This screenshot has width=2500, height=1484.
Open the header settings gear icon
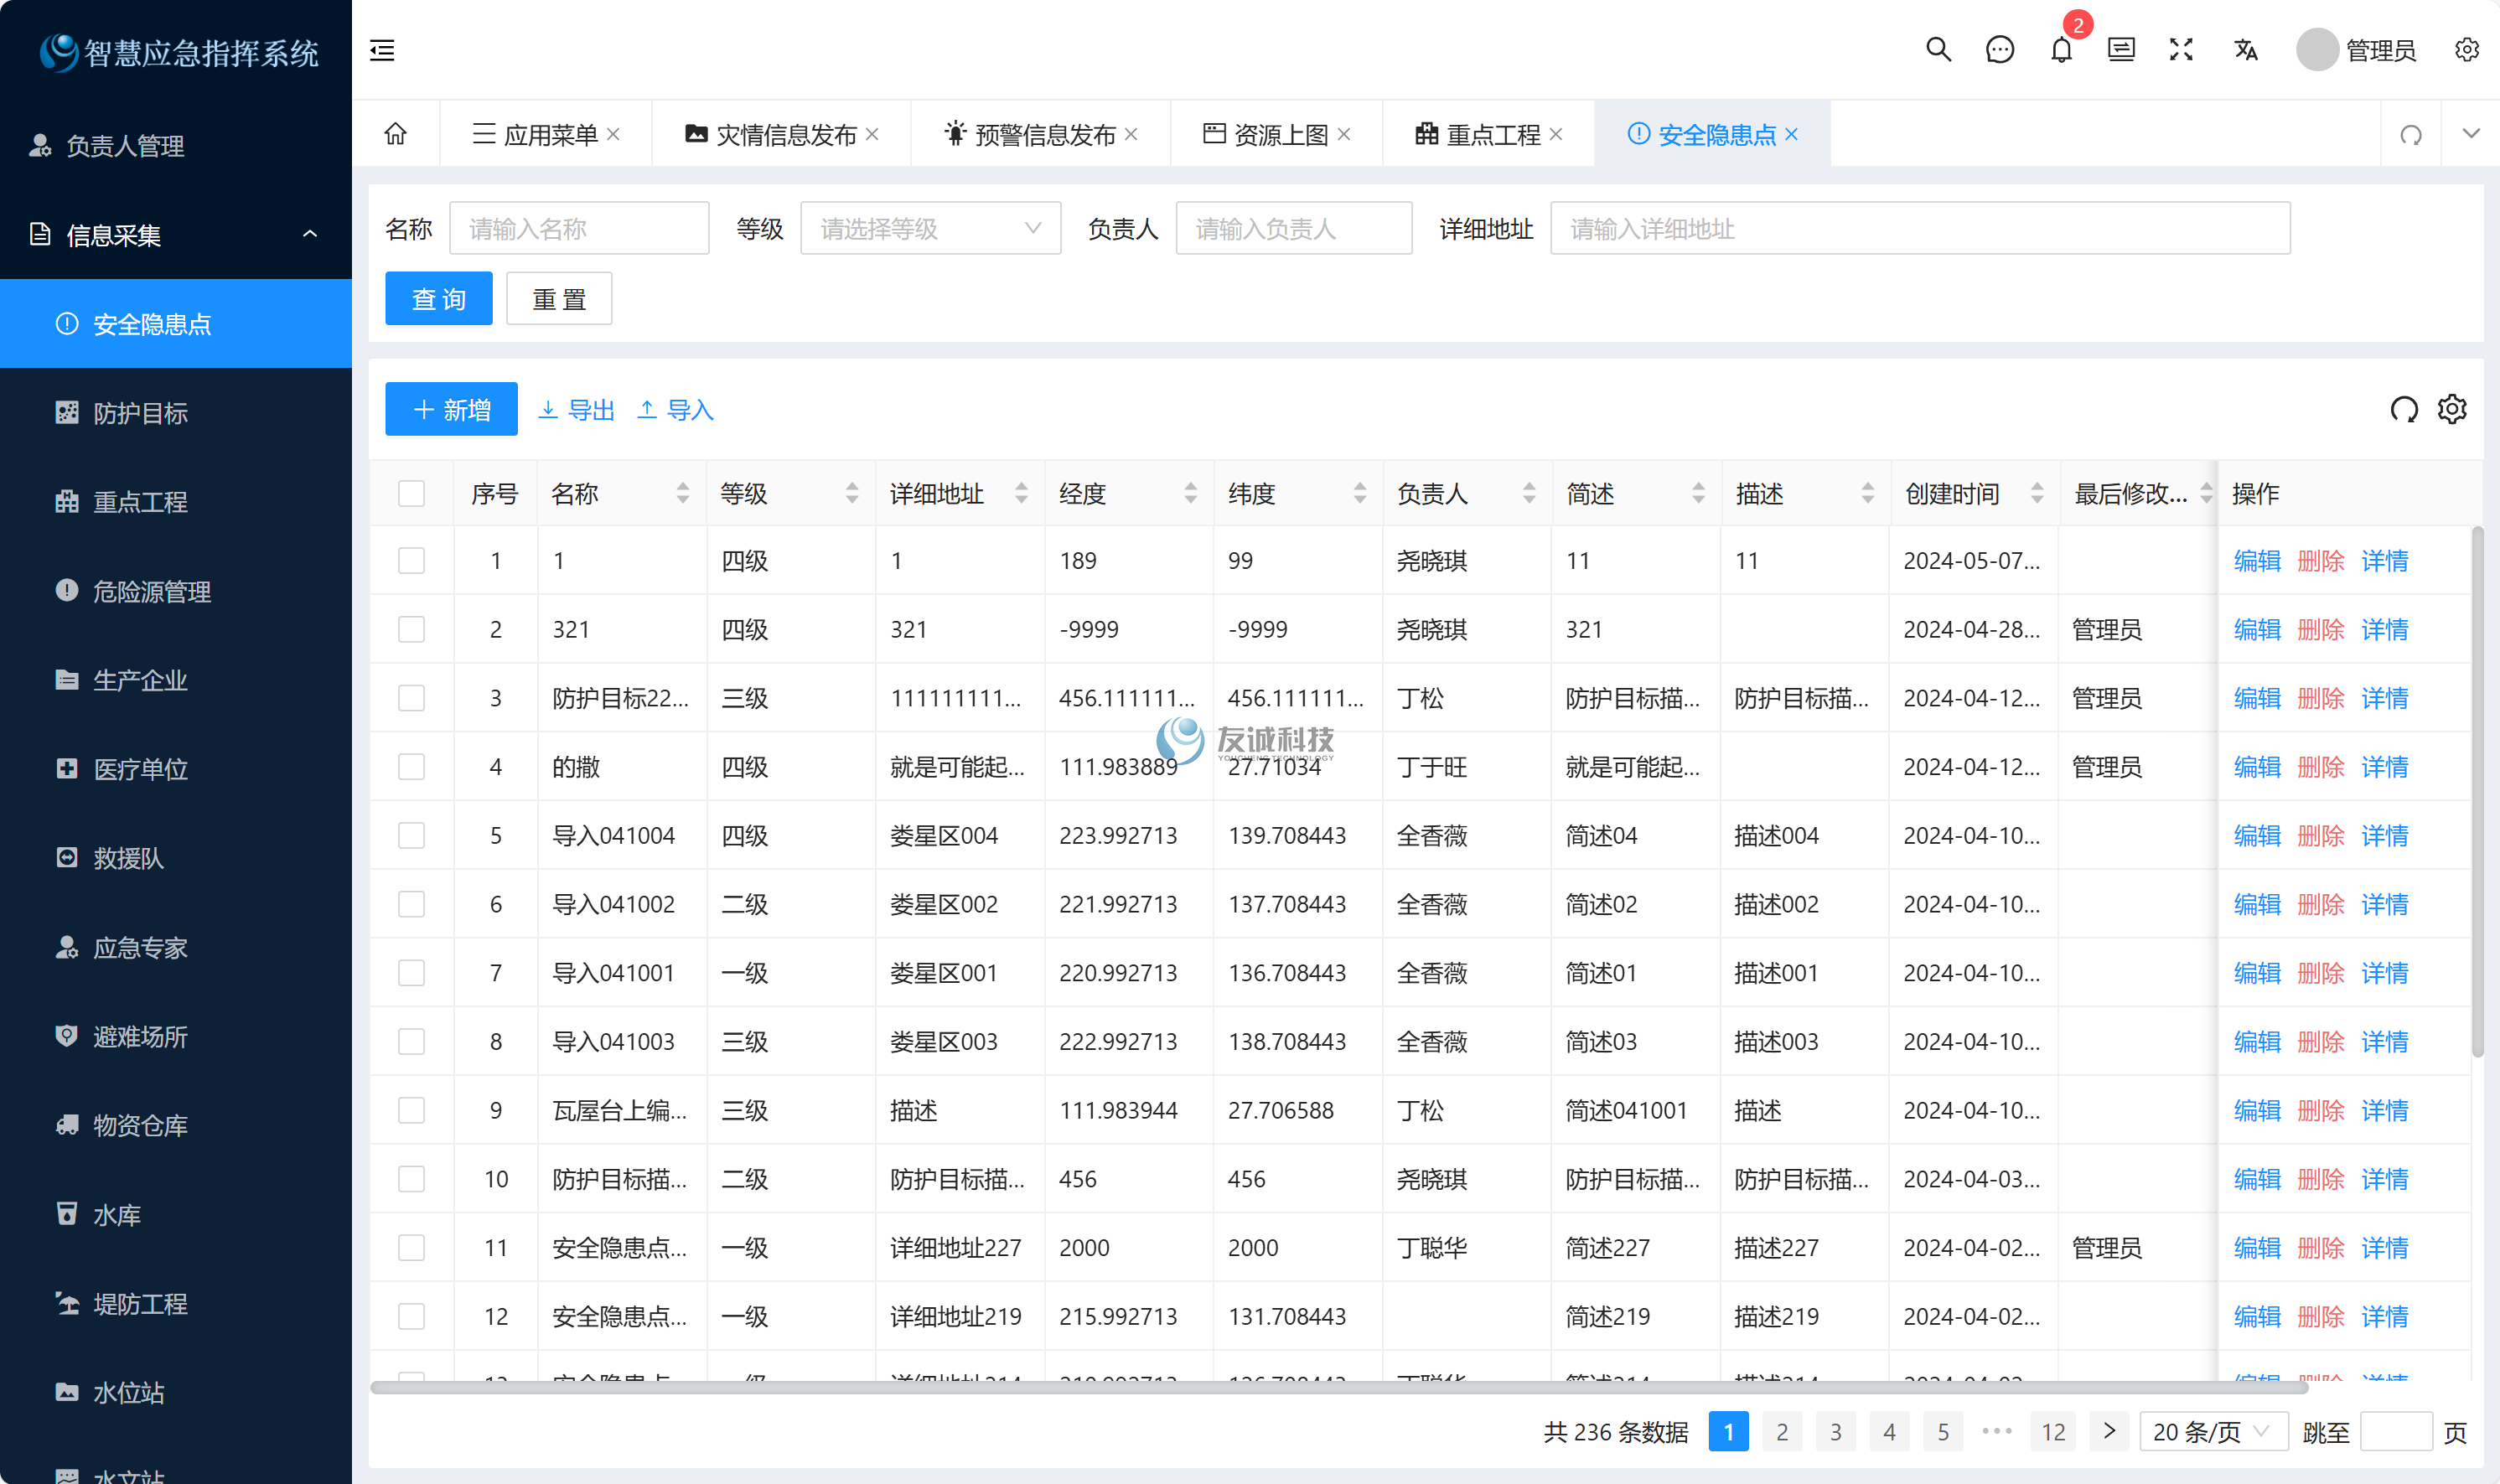point(2466,50)
